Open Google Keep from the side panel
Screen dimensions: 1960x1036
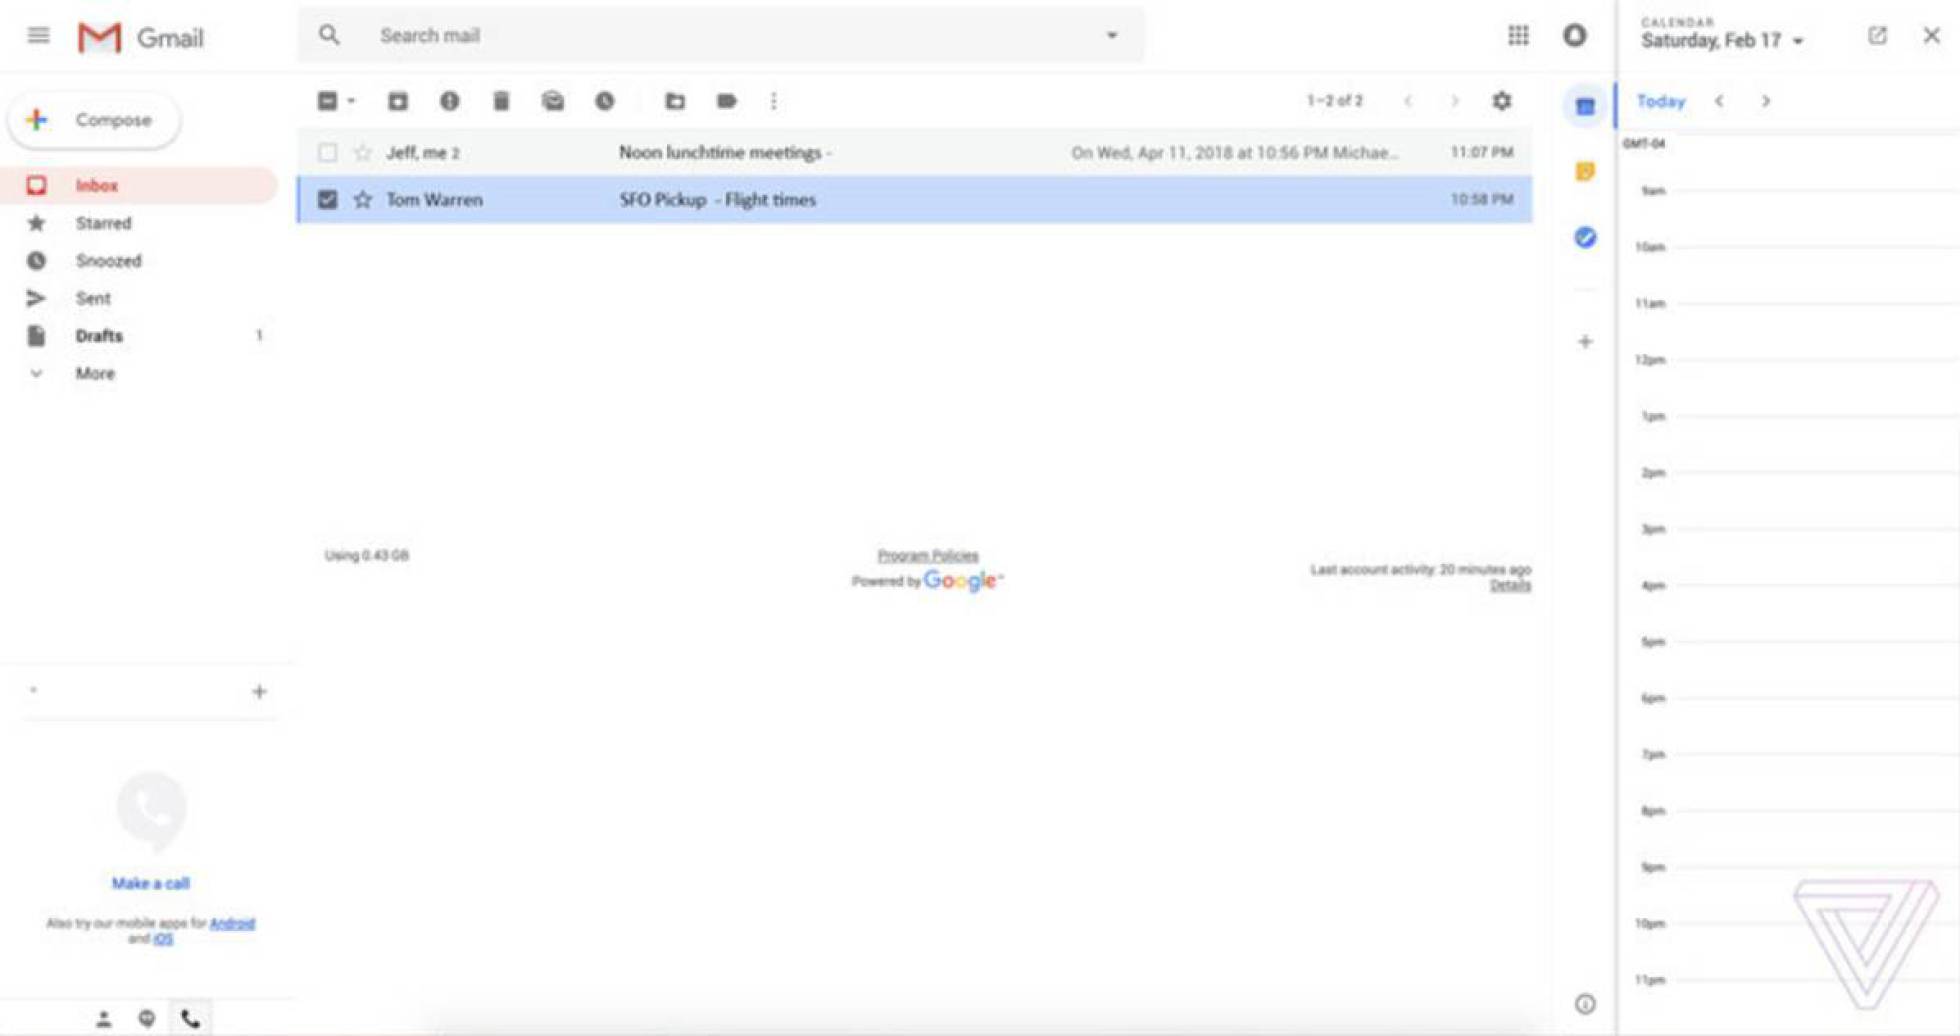click(x=1585, y=172)
